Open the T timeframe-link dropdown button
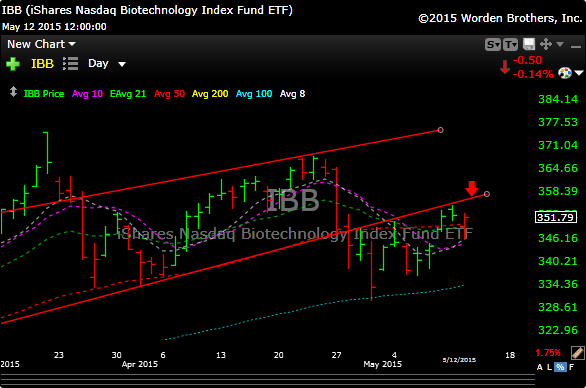This screenshot has width=586, height=388. click(x=510, y=45)
